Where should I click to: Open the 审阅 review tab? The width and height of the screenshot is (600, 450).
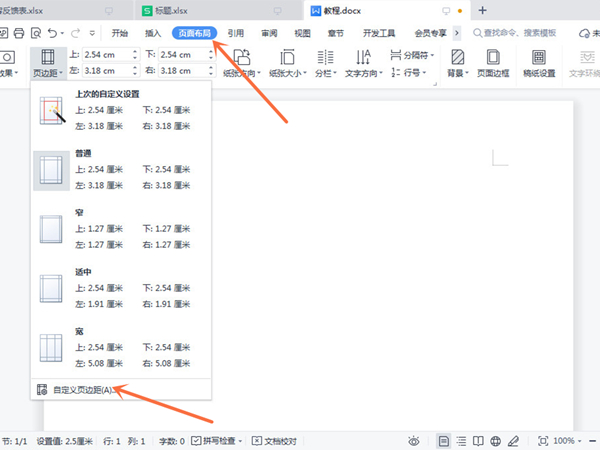click(x=269, y=33)
